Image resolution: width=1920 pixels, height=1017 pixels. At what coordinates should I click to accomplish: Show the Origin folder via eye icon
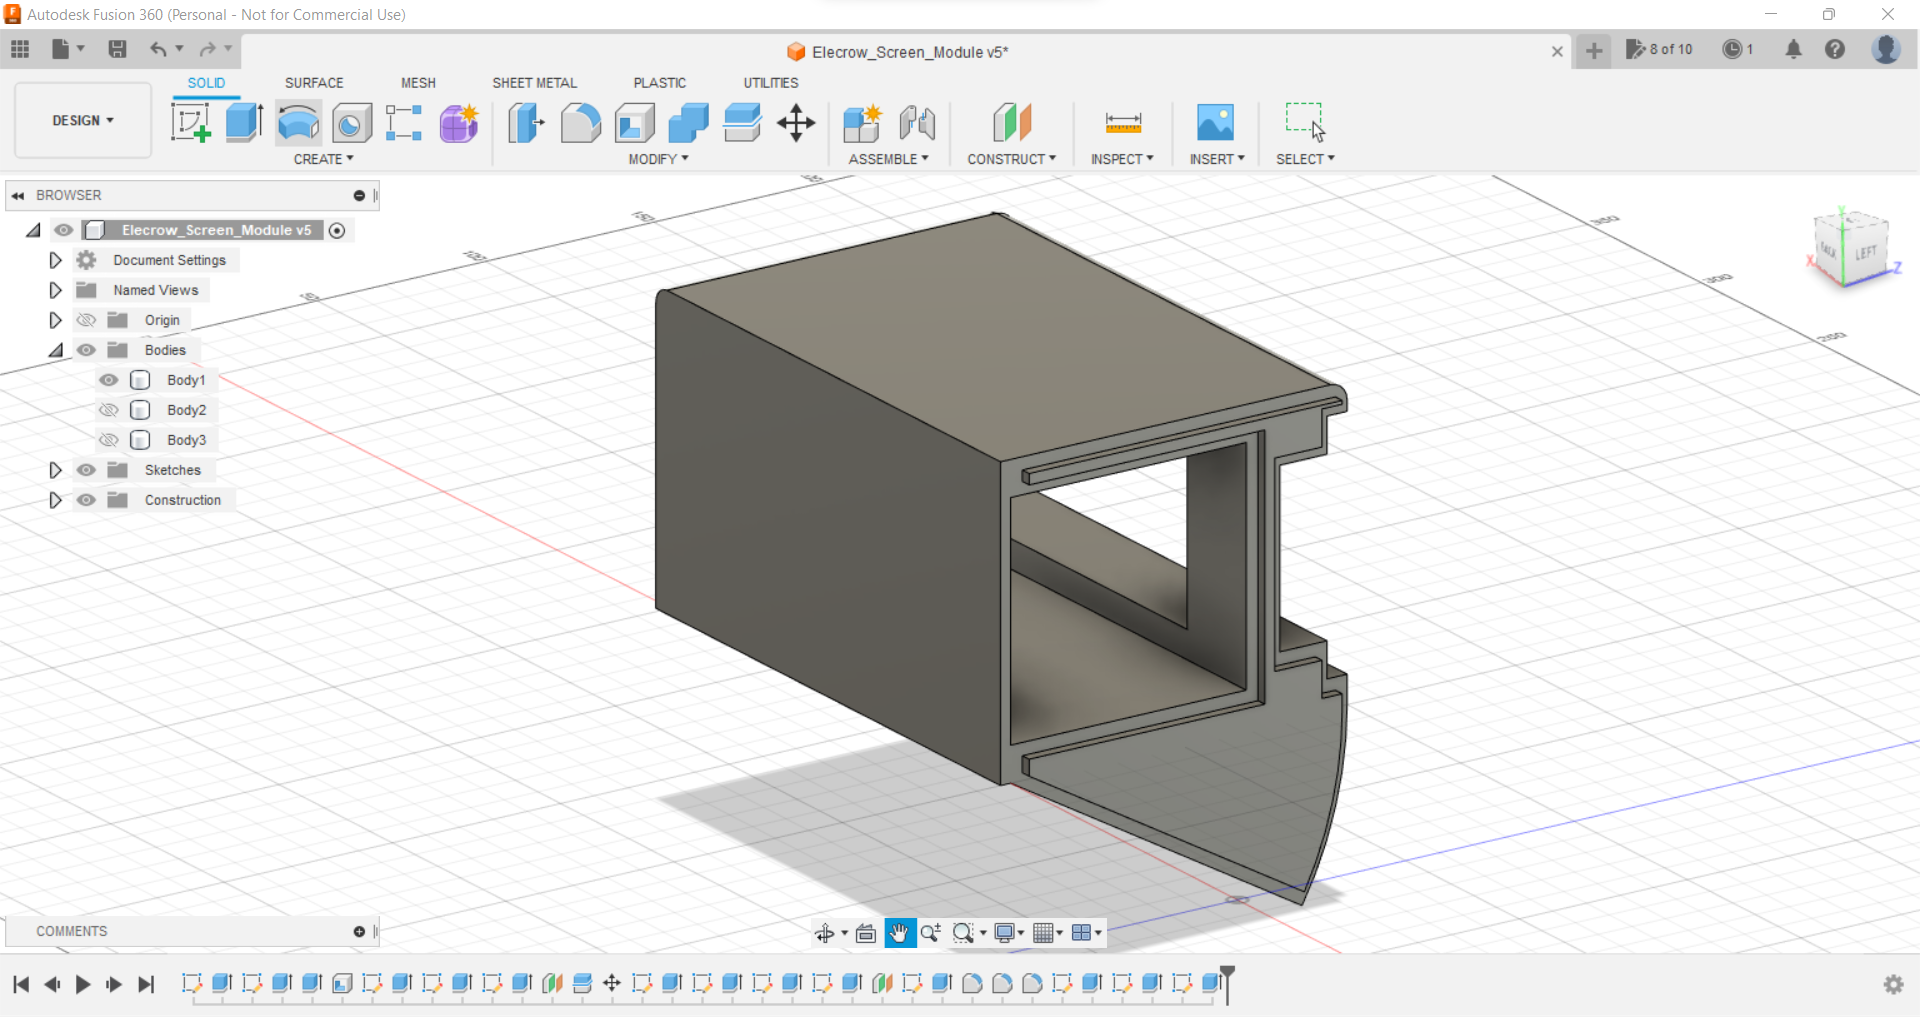(87, 320)
